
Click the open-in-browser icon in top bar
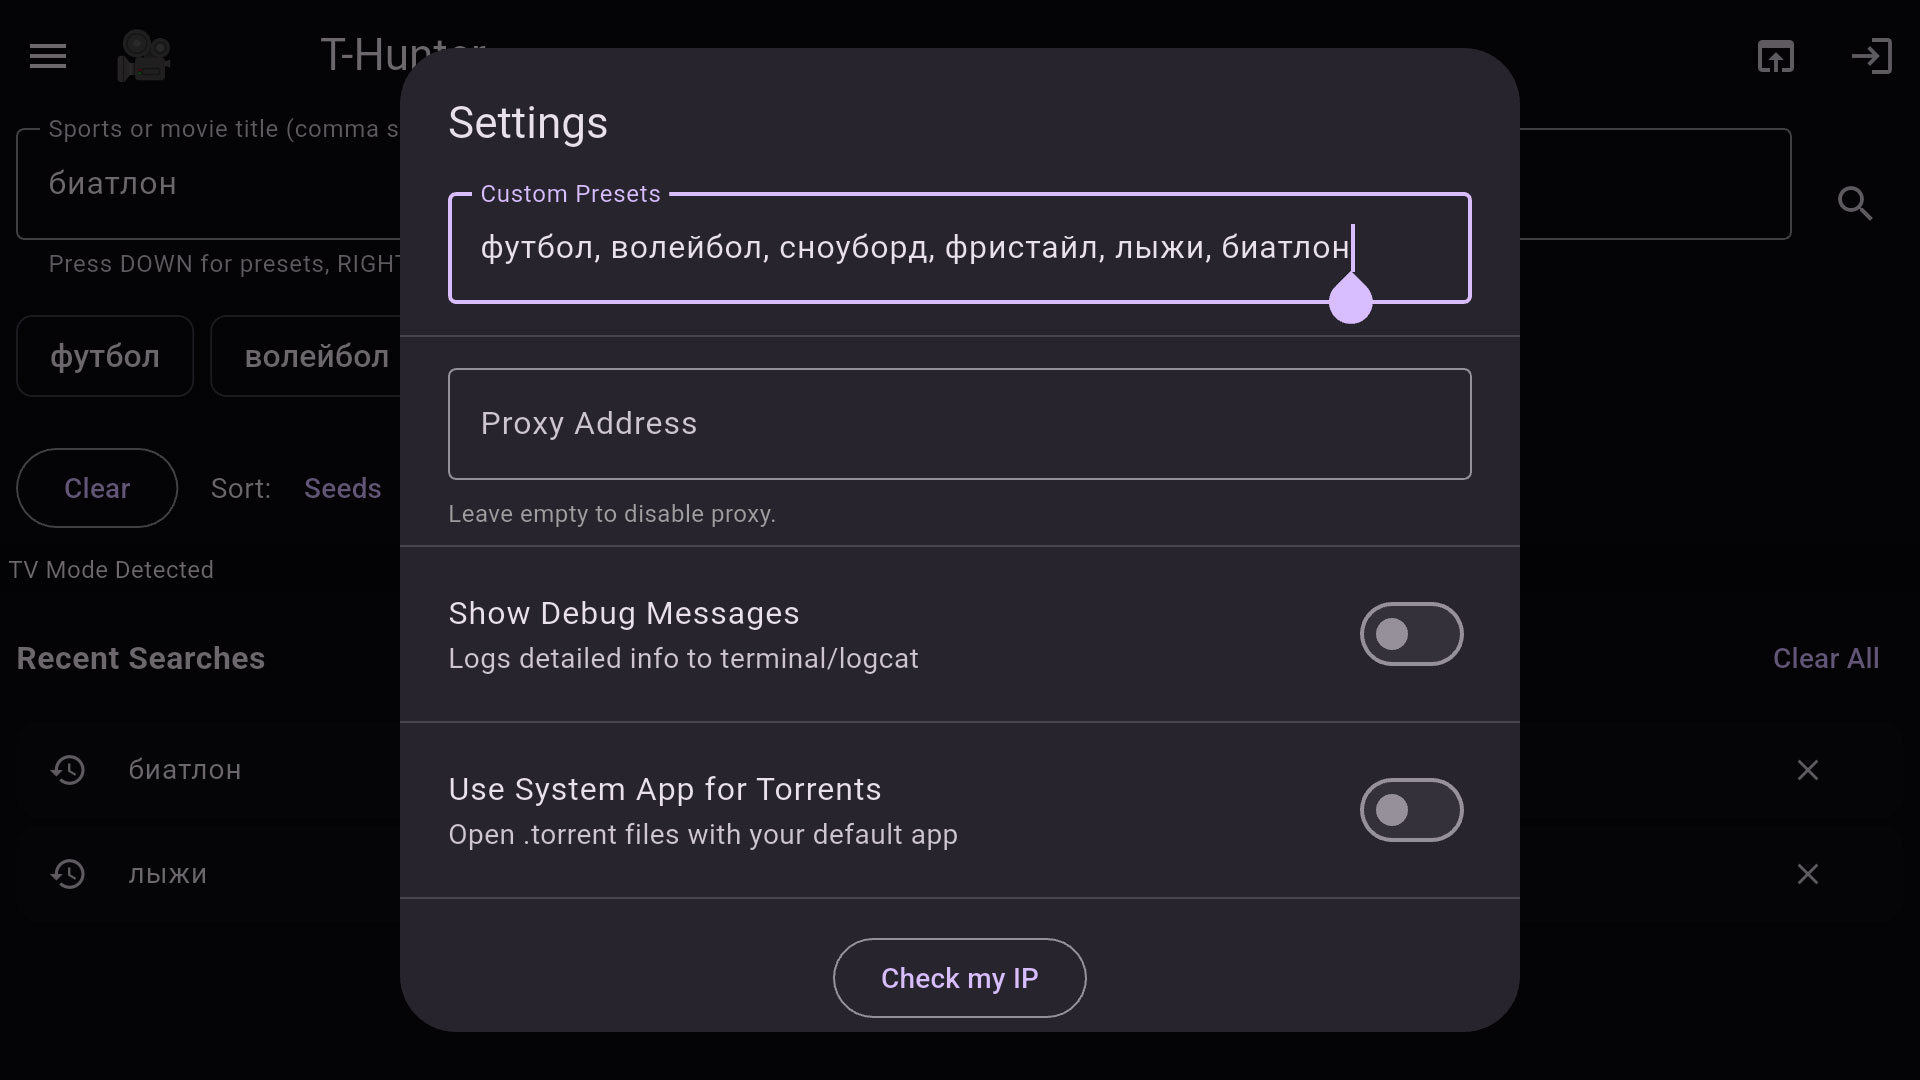[x=1775, y=56]
